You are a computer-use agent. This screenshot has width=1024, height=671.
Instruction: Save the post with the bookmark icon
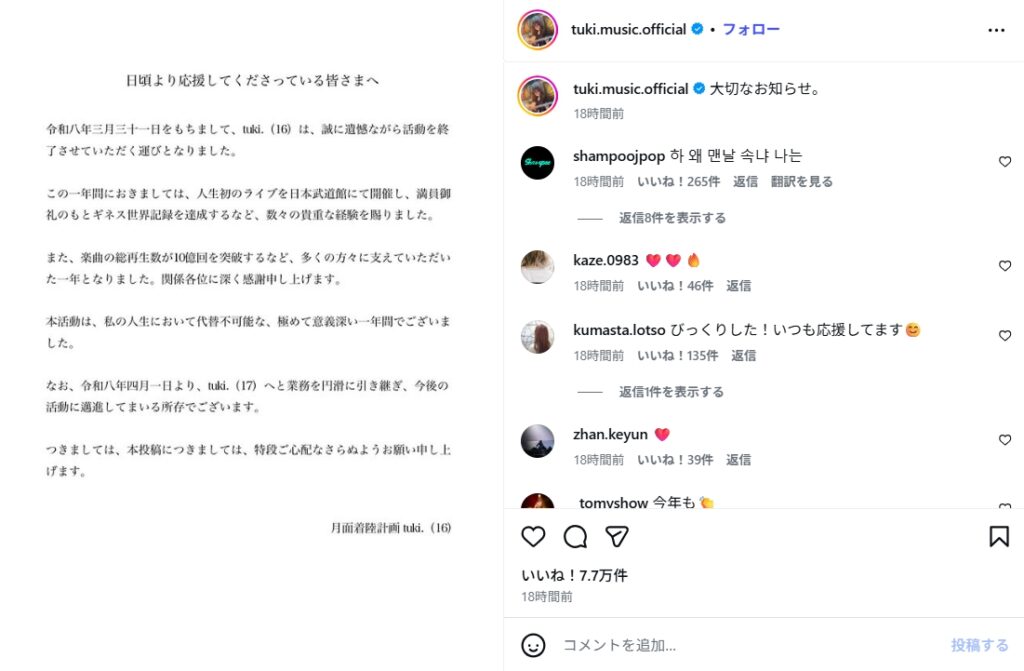pos(998,537)
